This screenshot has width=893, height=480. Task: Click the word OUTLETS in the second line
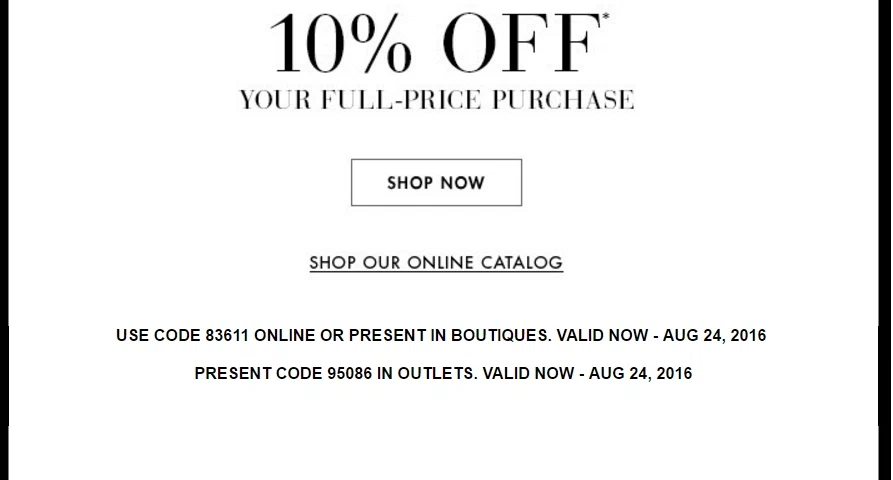(x=436, y=374)
